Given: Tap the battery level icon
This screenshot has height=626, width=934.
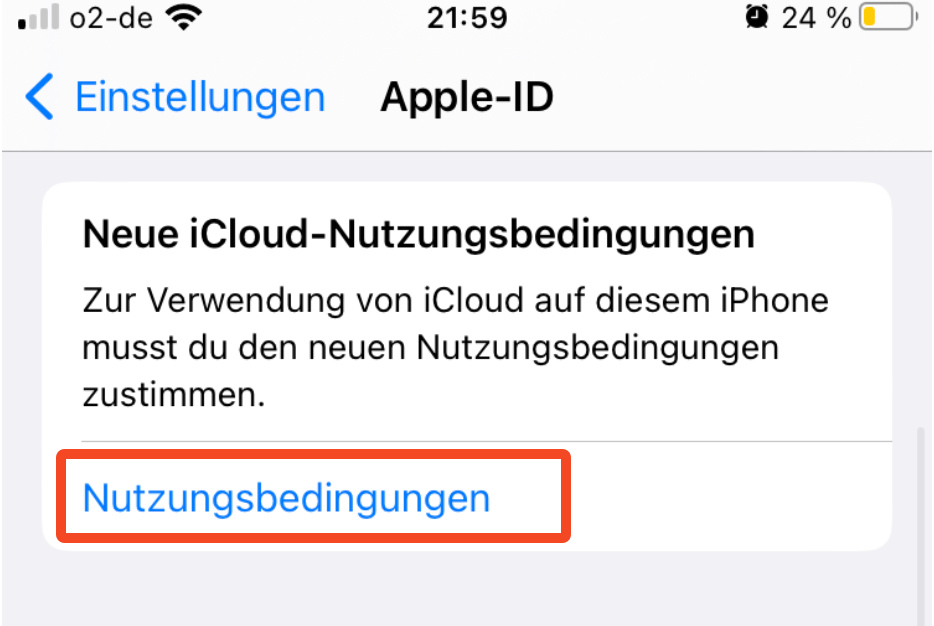Looking at the screenshot, I should (x=888, y=17).
